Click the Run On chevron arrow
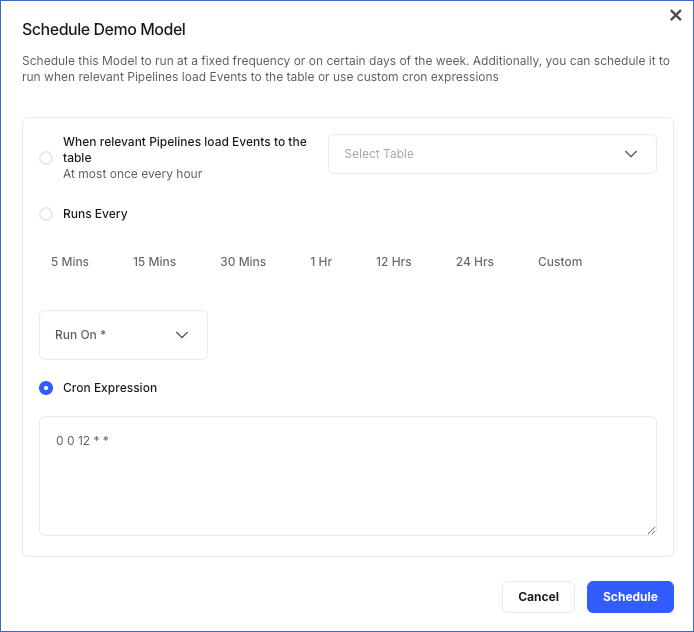694x632 pixels. 182,335
